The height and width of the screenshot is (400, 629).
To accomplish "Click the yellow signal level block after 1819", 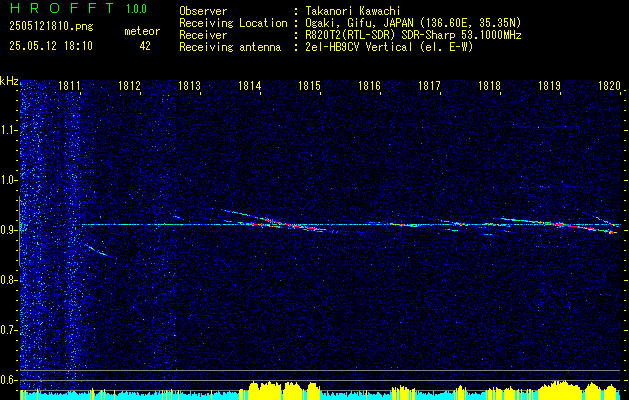I will (560, 389).
